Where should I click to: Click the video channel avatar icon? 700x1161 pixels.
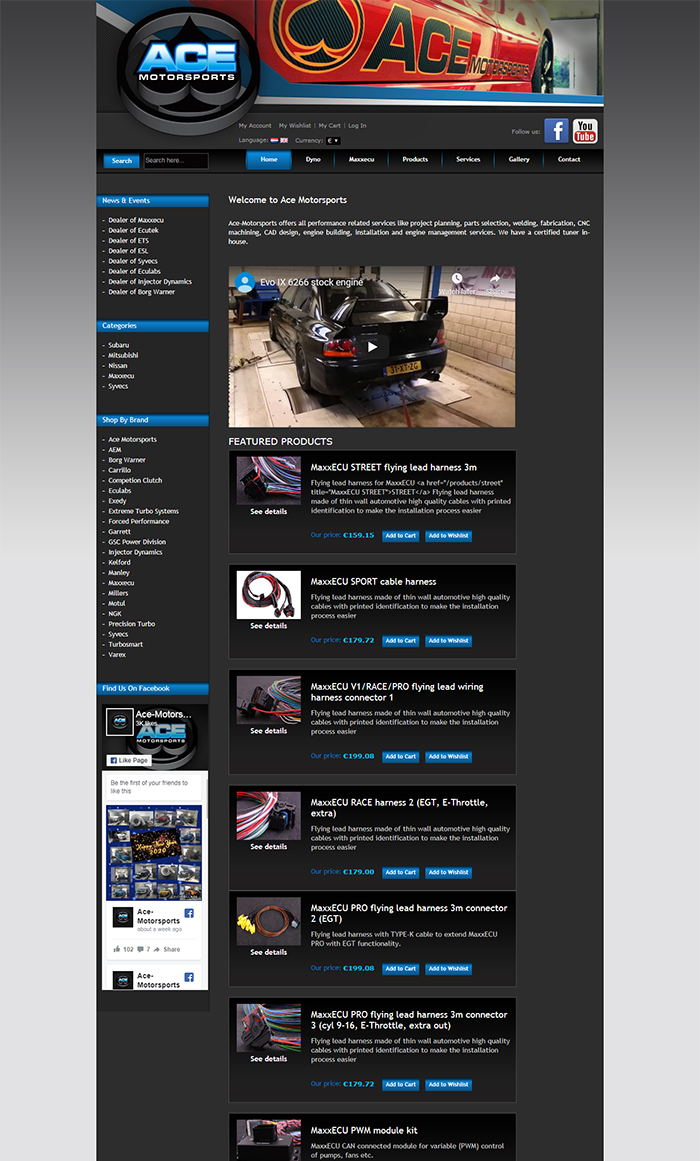pyautogui.click(x=244, y=282)
